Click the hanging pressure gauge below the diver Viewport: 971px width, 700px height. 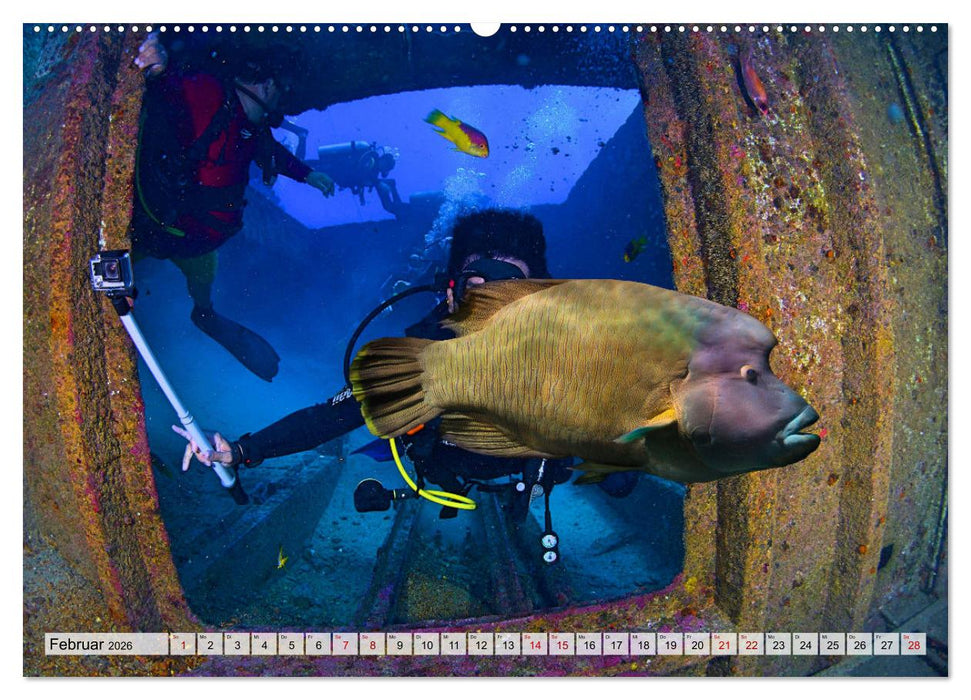tap(549, 545)
